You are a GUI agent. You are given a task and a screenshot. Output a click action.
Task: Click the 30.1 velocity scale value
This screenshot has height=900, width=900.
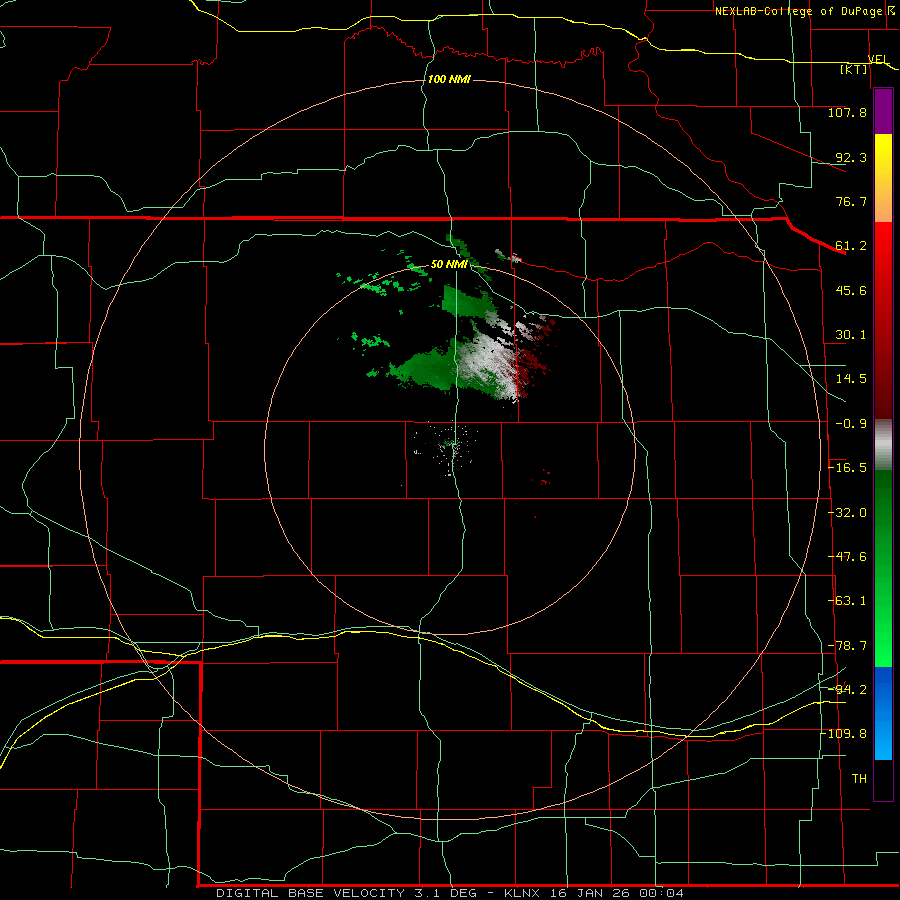click(851, 335)
